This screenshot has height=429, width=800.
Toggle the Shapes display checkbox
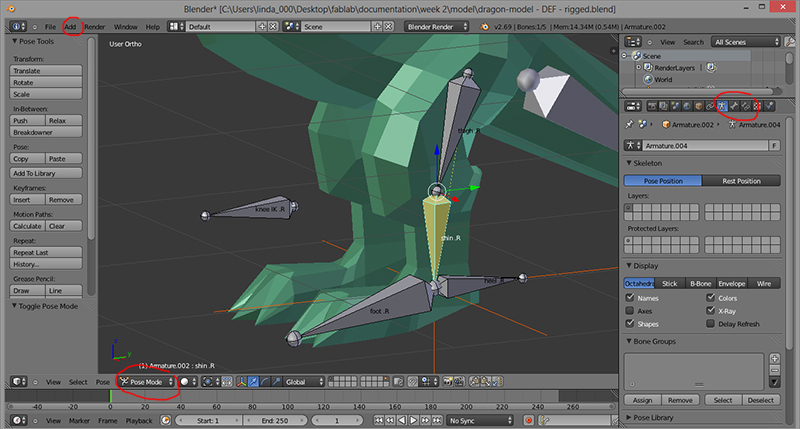tap(630, 323)
